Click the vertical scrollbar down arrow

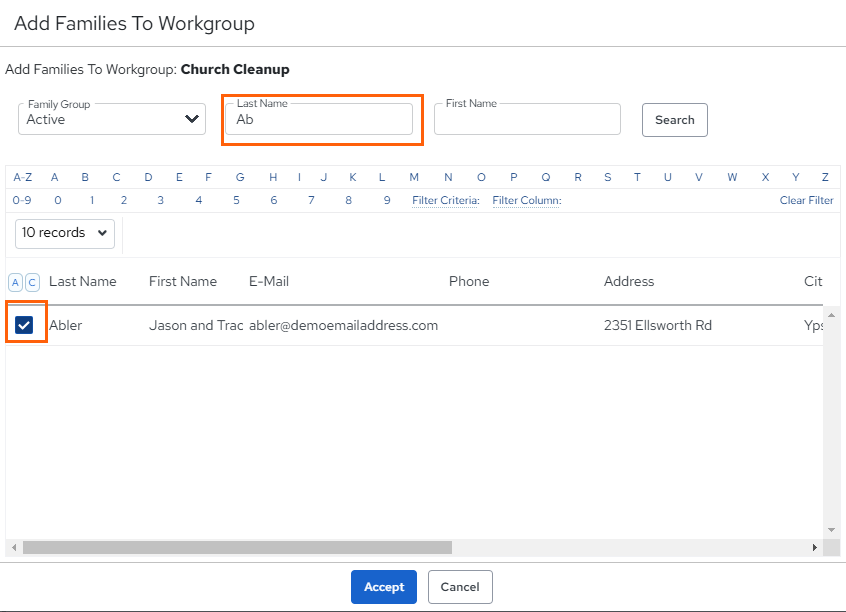coord(831,530)
